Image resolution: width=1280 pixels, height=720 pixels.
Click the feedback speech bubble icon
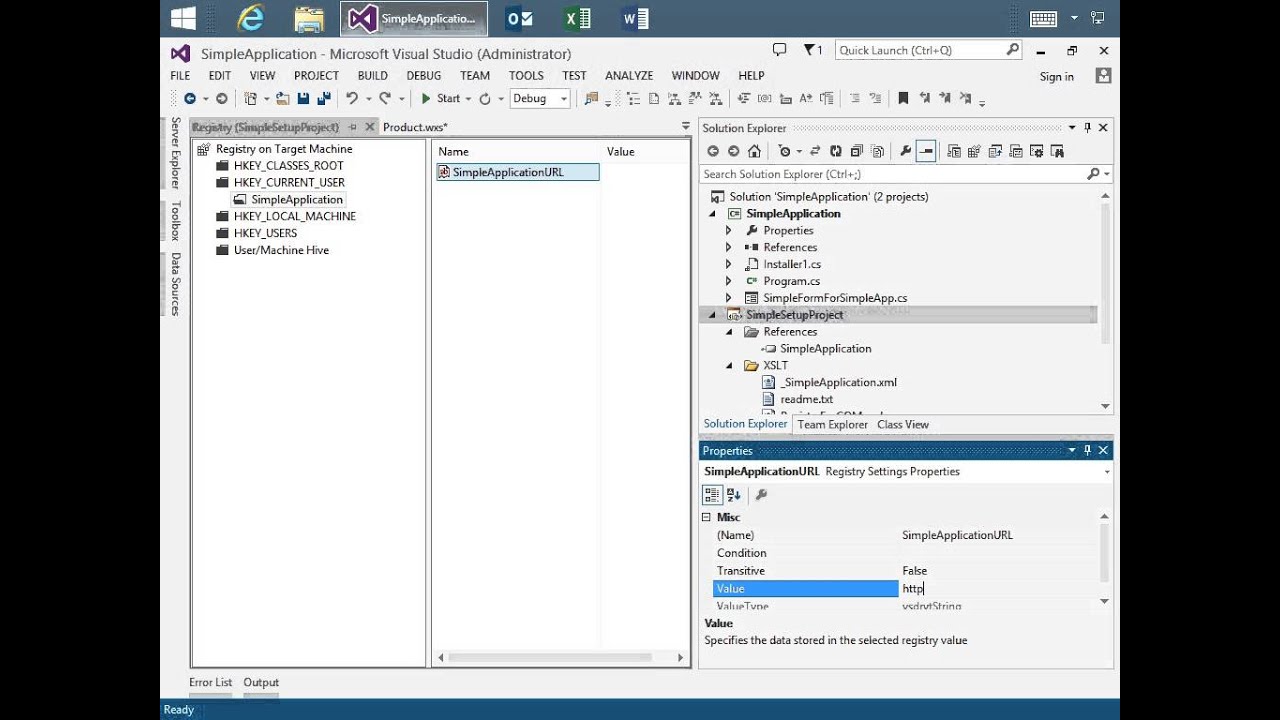780,49
